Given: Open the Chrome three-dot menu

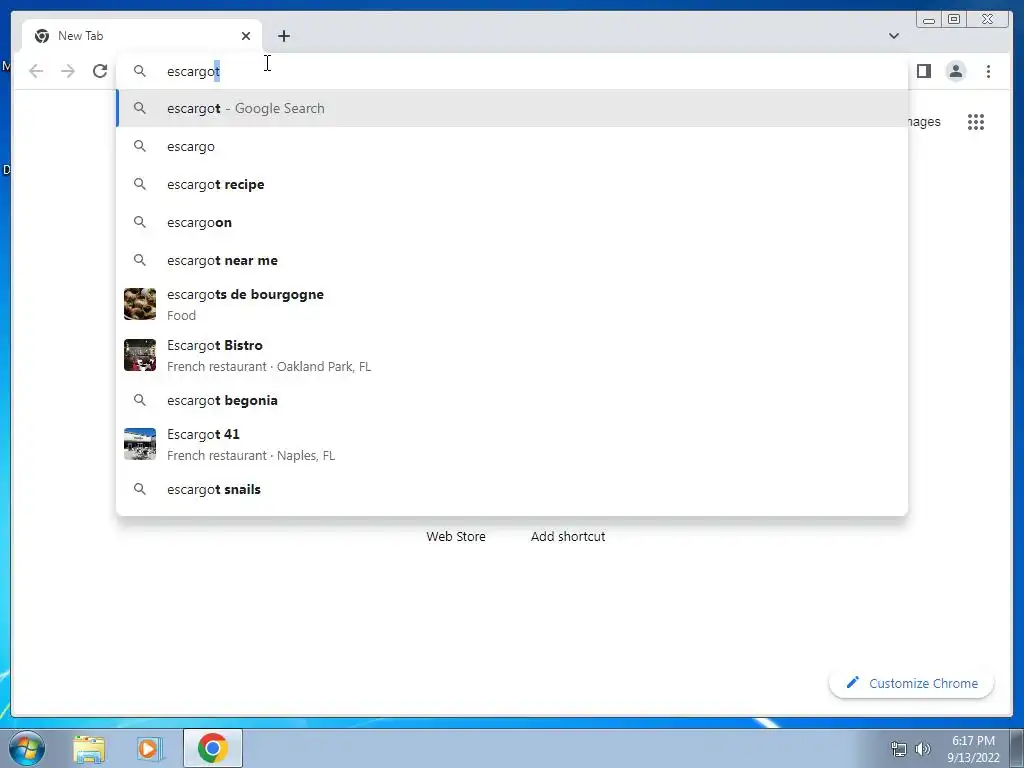Looking at the screenshot, I should 988,71.
